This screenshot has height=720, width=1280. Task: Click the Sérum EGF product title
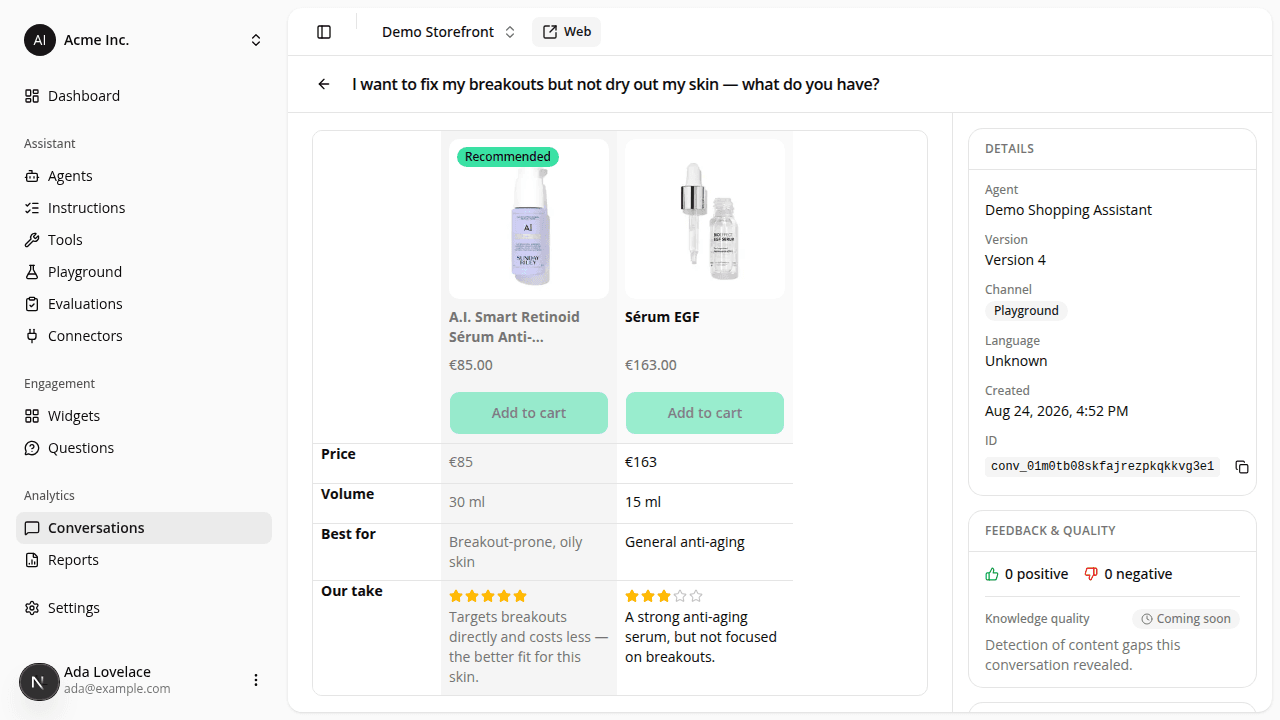(x=662, y=317)
